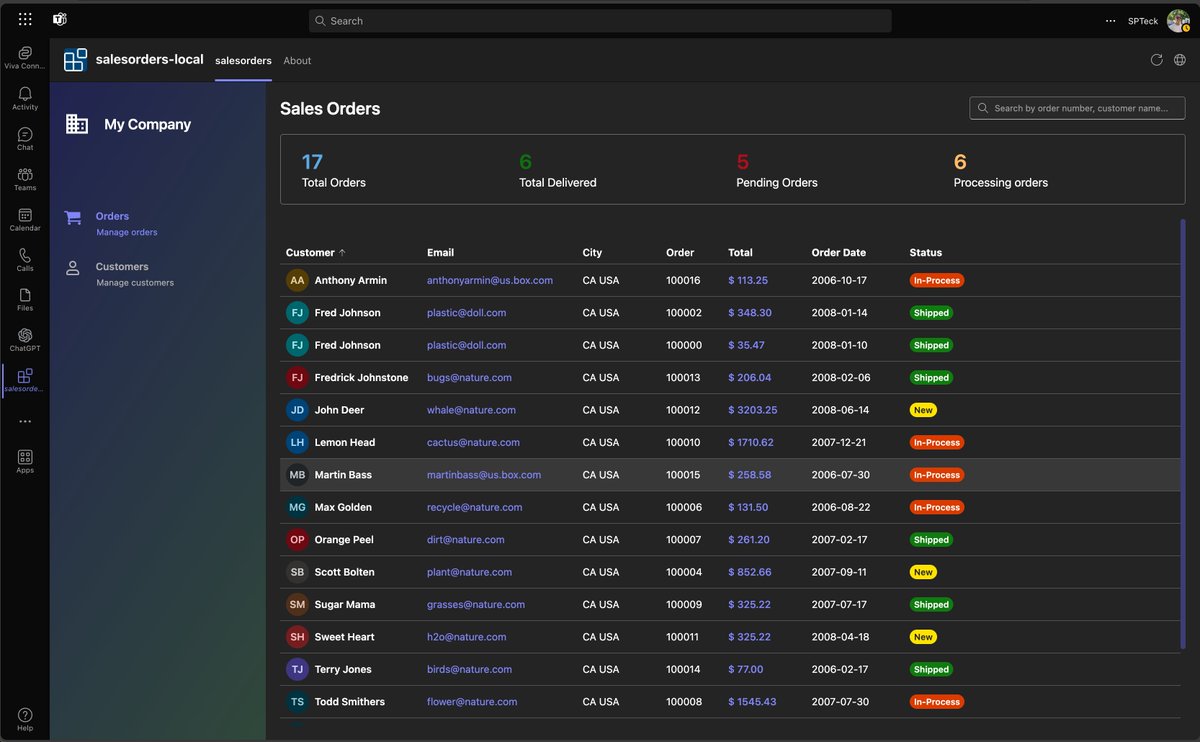
Task: Refresh the salesorders app
Action: pyautogui.click(x=1156, y=59)
